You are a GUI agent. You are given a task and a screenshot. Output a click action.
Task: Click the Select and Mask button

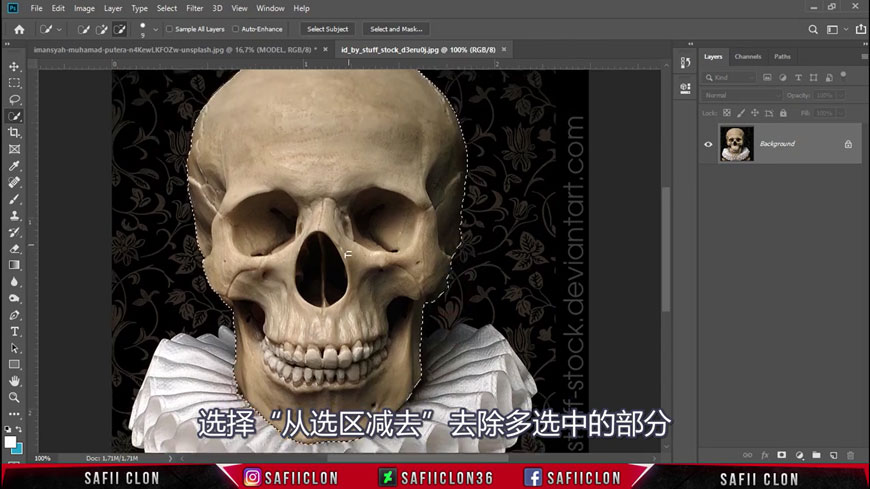[x=396, y=29]
